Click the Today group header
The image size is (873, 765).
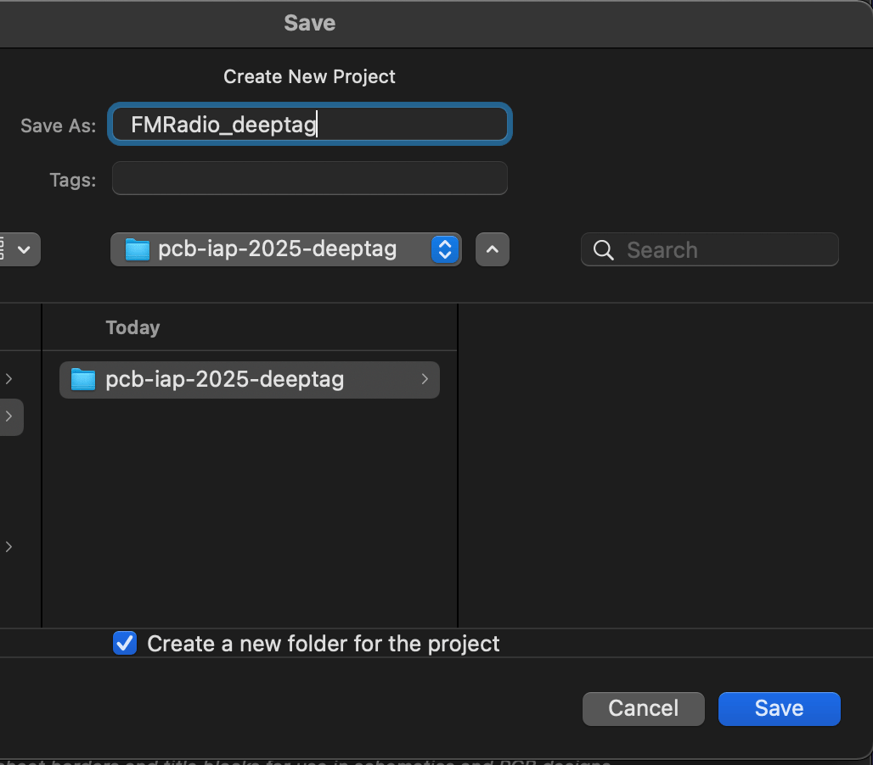point(133,327)
